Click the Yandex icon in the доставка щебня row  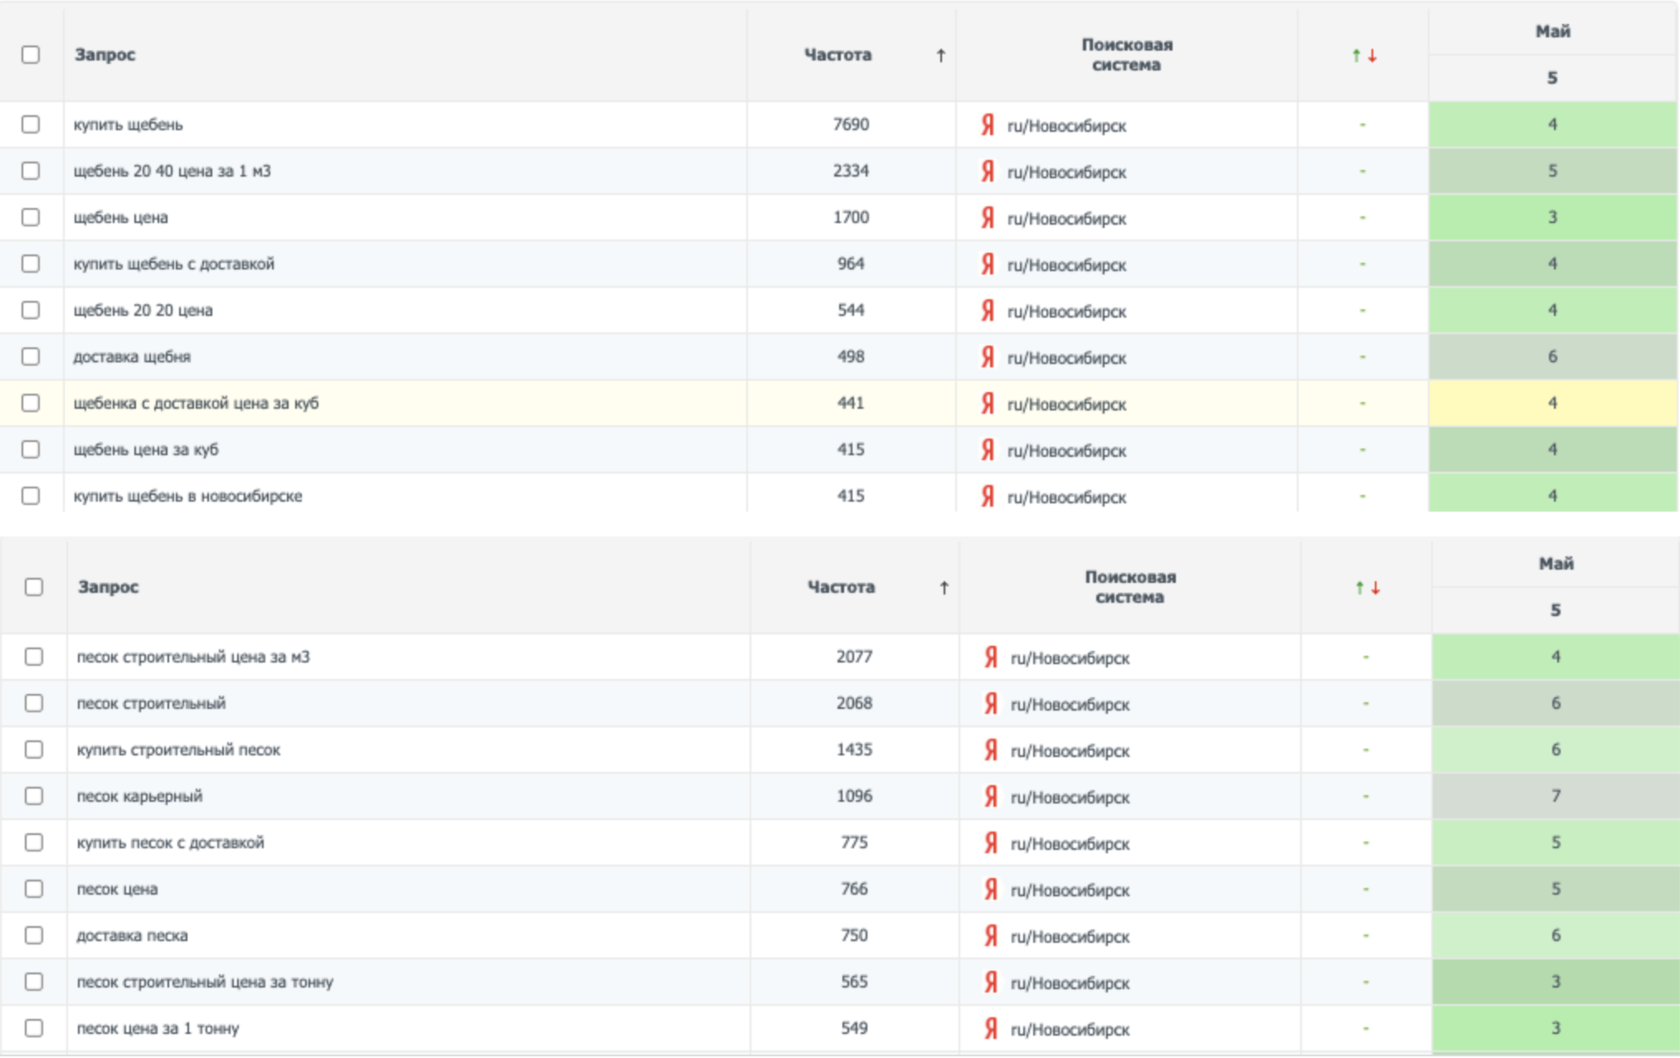click(987, 357)
